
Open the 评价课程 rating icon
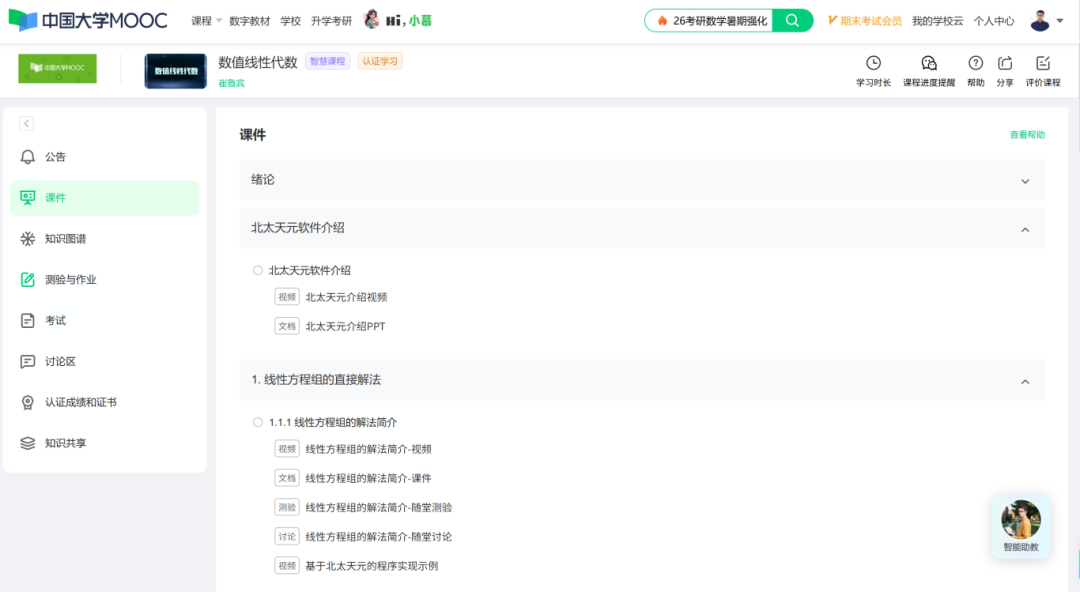coord(1043,63)
